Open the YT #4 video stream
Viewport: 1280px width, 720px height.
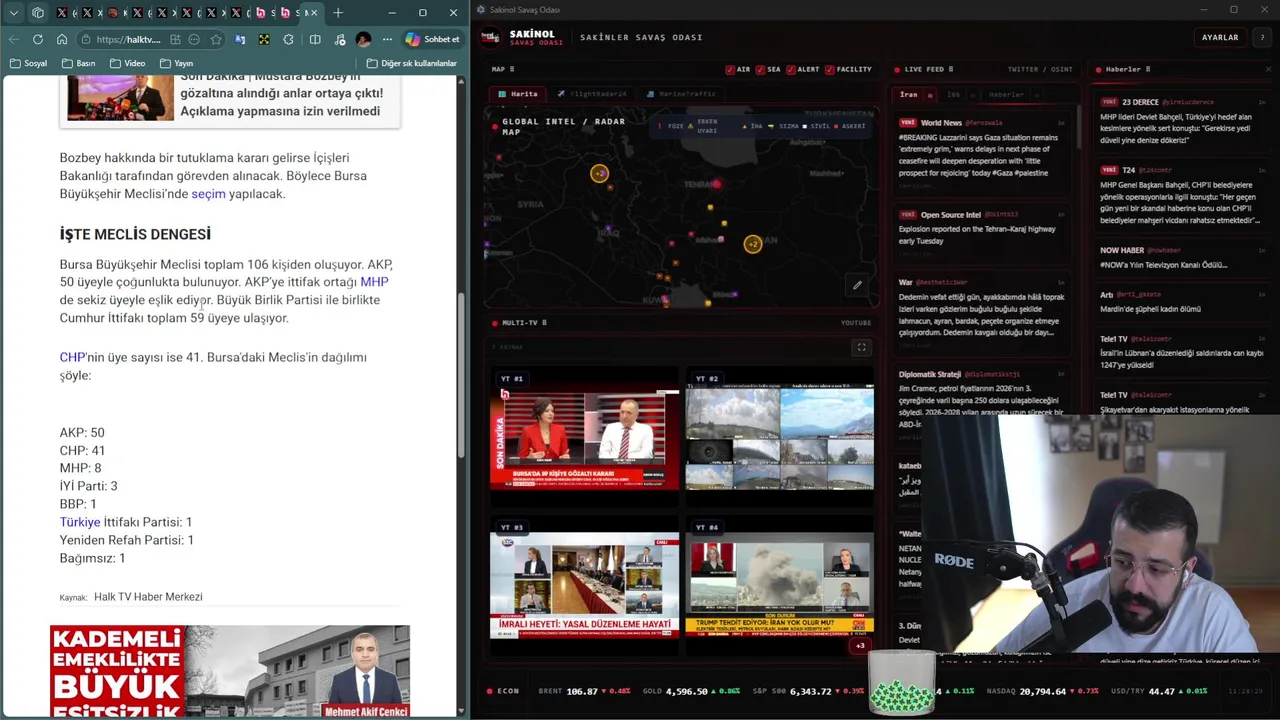click(x=779, y=586)
